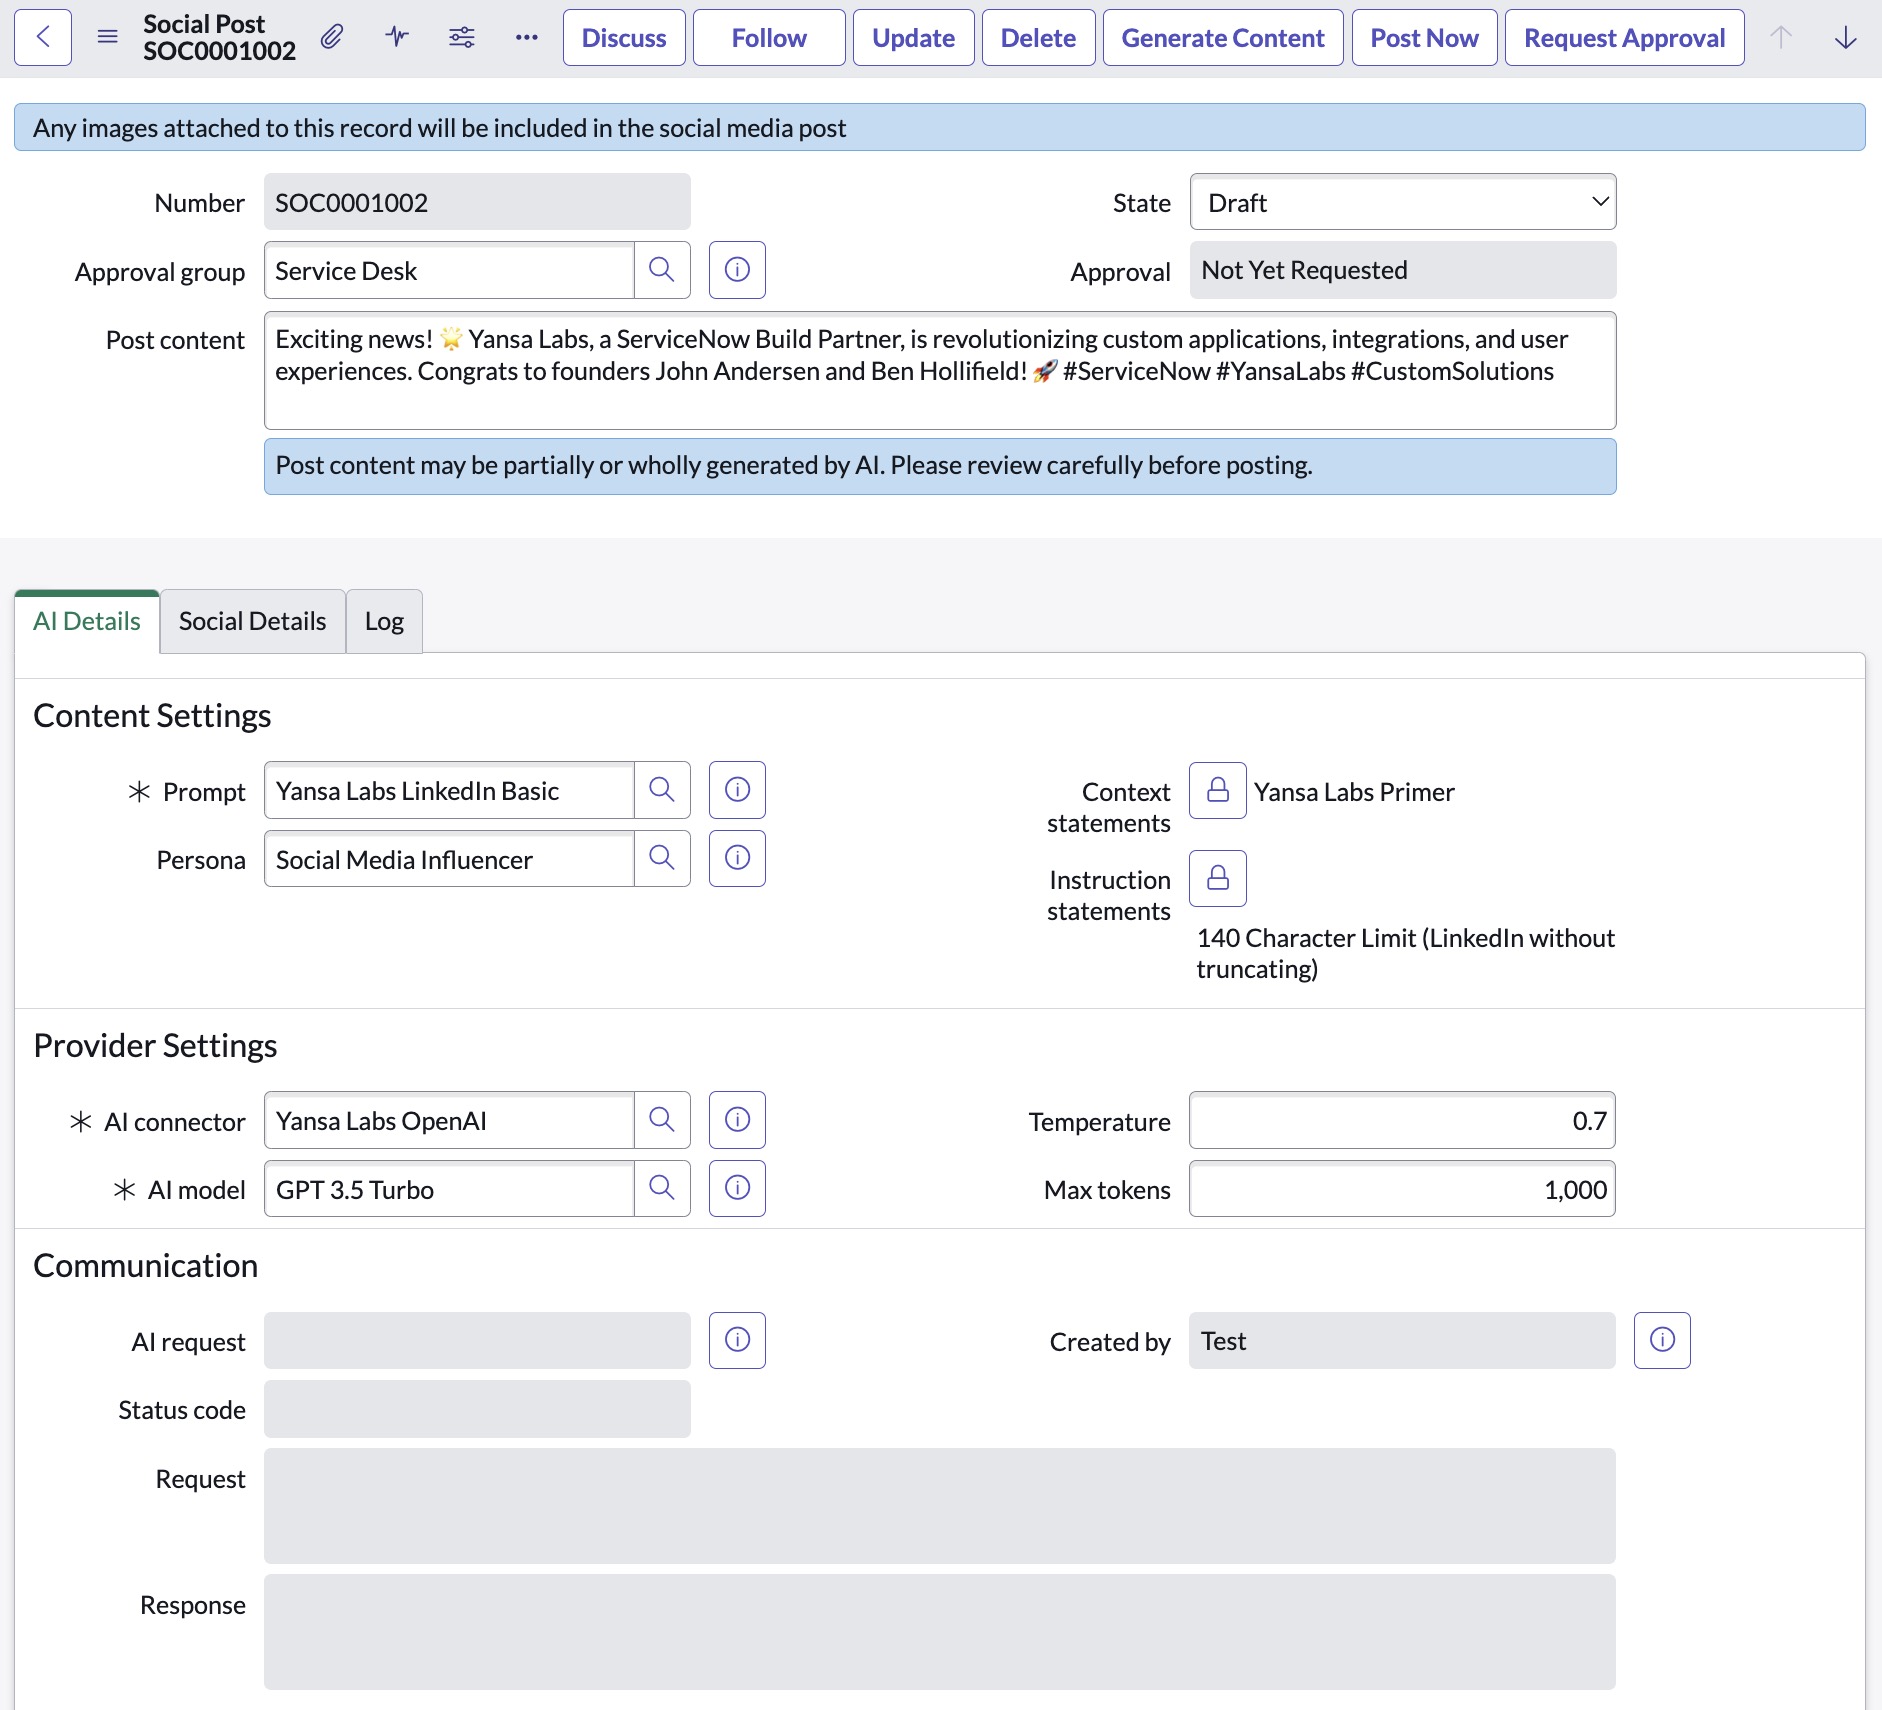
Task: Click the AI connector field Yansa Labs OpenAI
Action: point(449,1120)
